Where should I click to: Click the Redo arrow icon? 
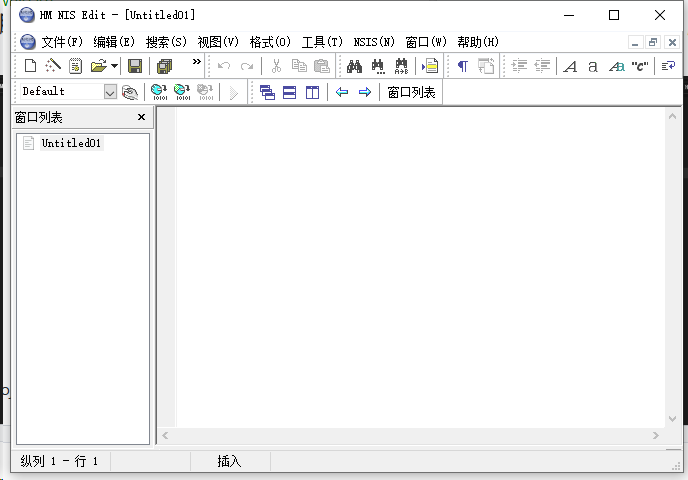click(x=247, y=66)
